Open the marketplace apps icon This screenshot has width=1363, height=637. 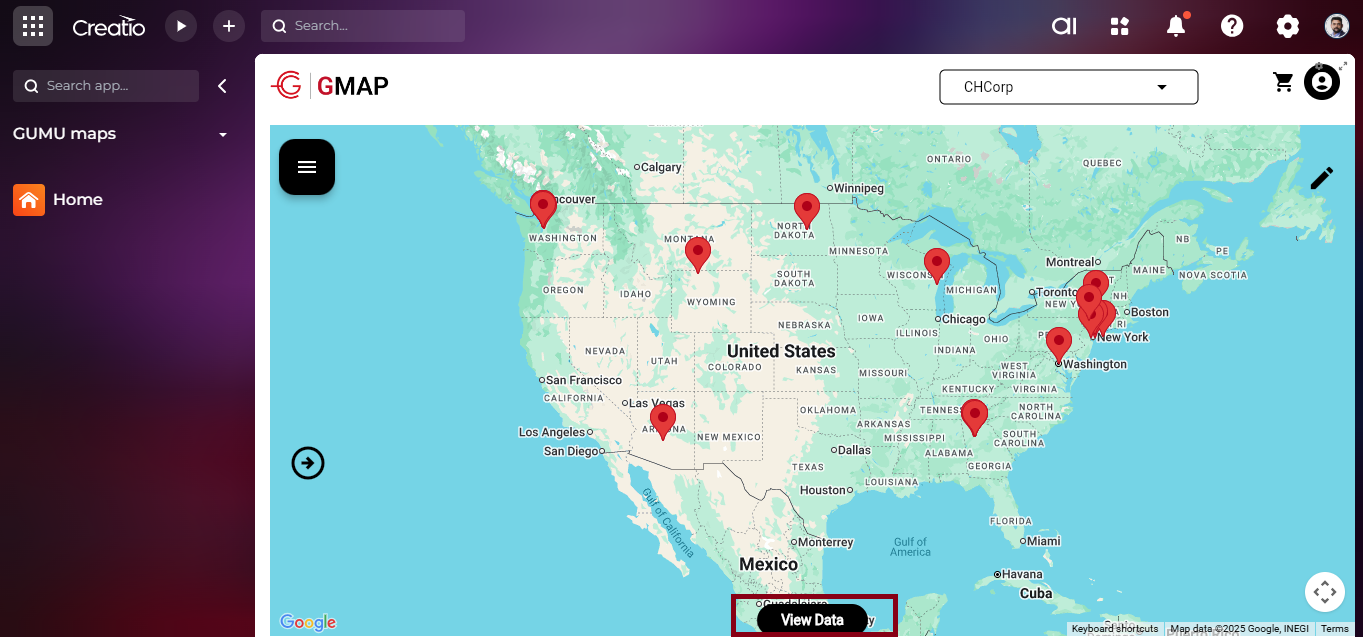tap(1120, 26)
